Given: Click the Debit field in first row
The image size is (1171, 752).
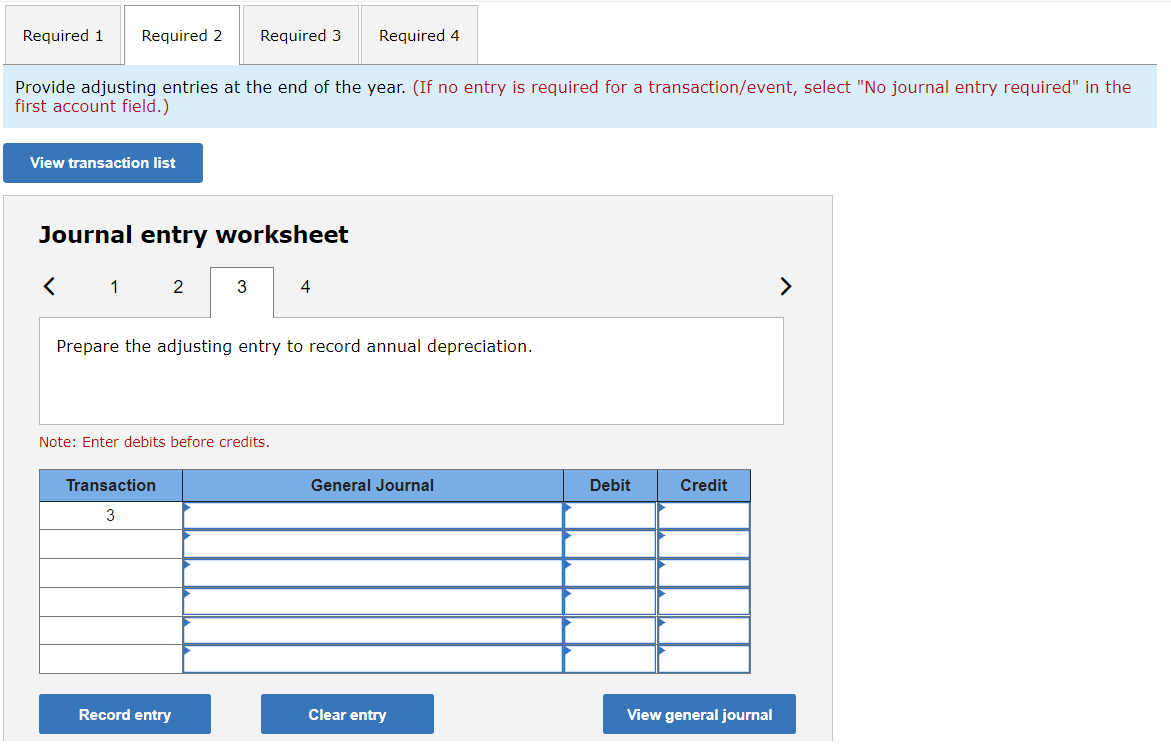Looking at the screenshot, I should pos(610,515).
